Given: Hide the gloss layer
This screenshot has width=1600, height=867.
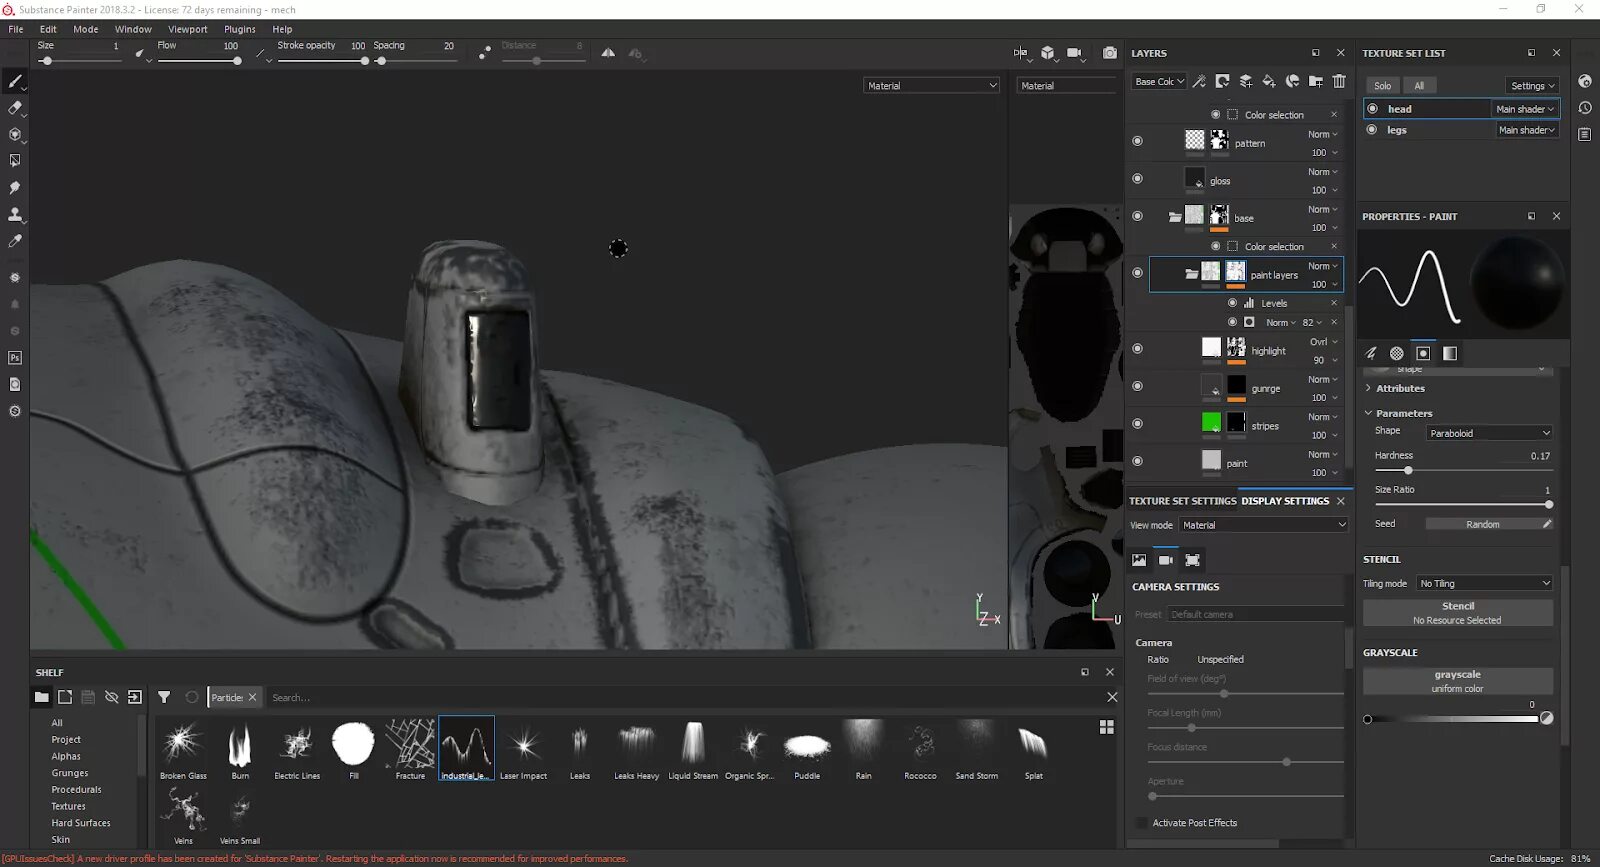Looking at the screenshot, I should pyautogui.click(x=1137, y=179).
